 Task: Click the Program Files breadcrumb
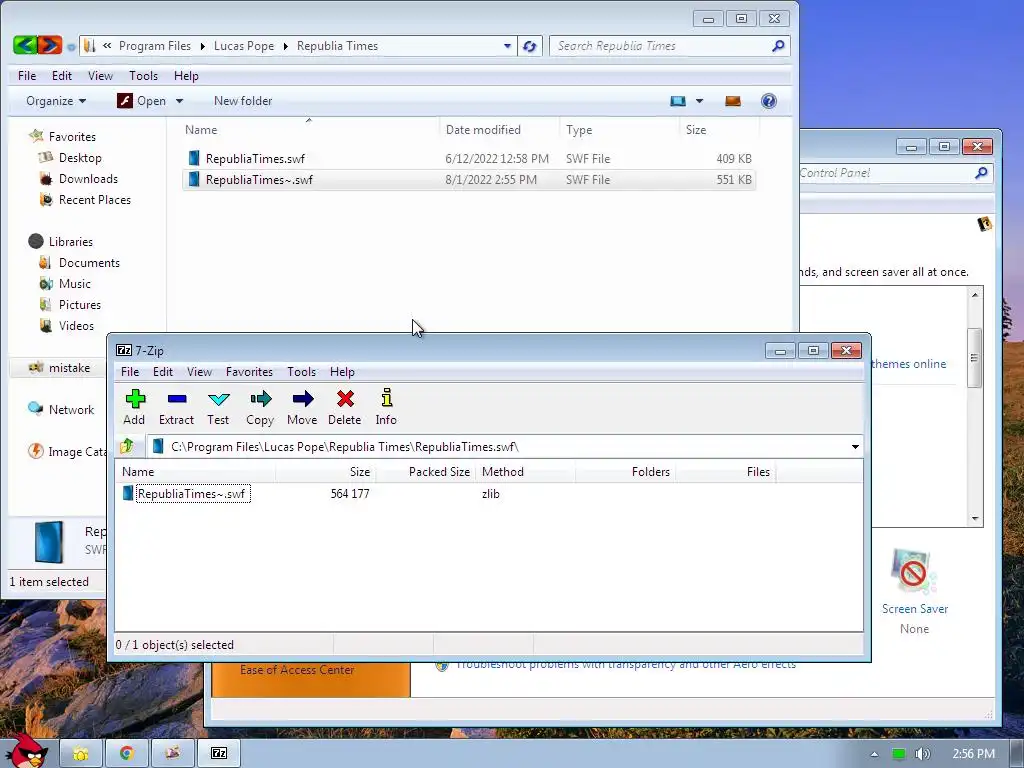155,46
